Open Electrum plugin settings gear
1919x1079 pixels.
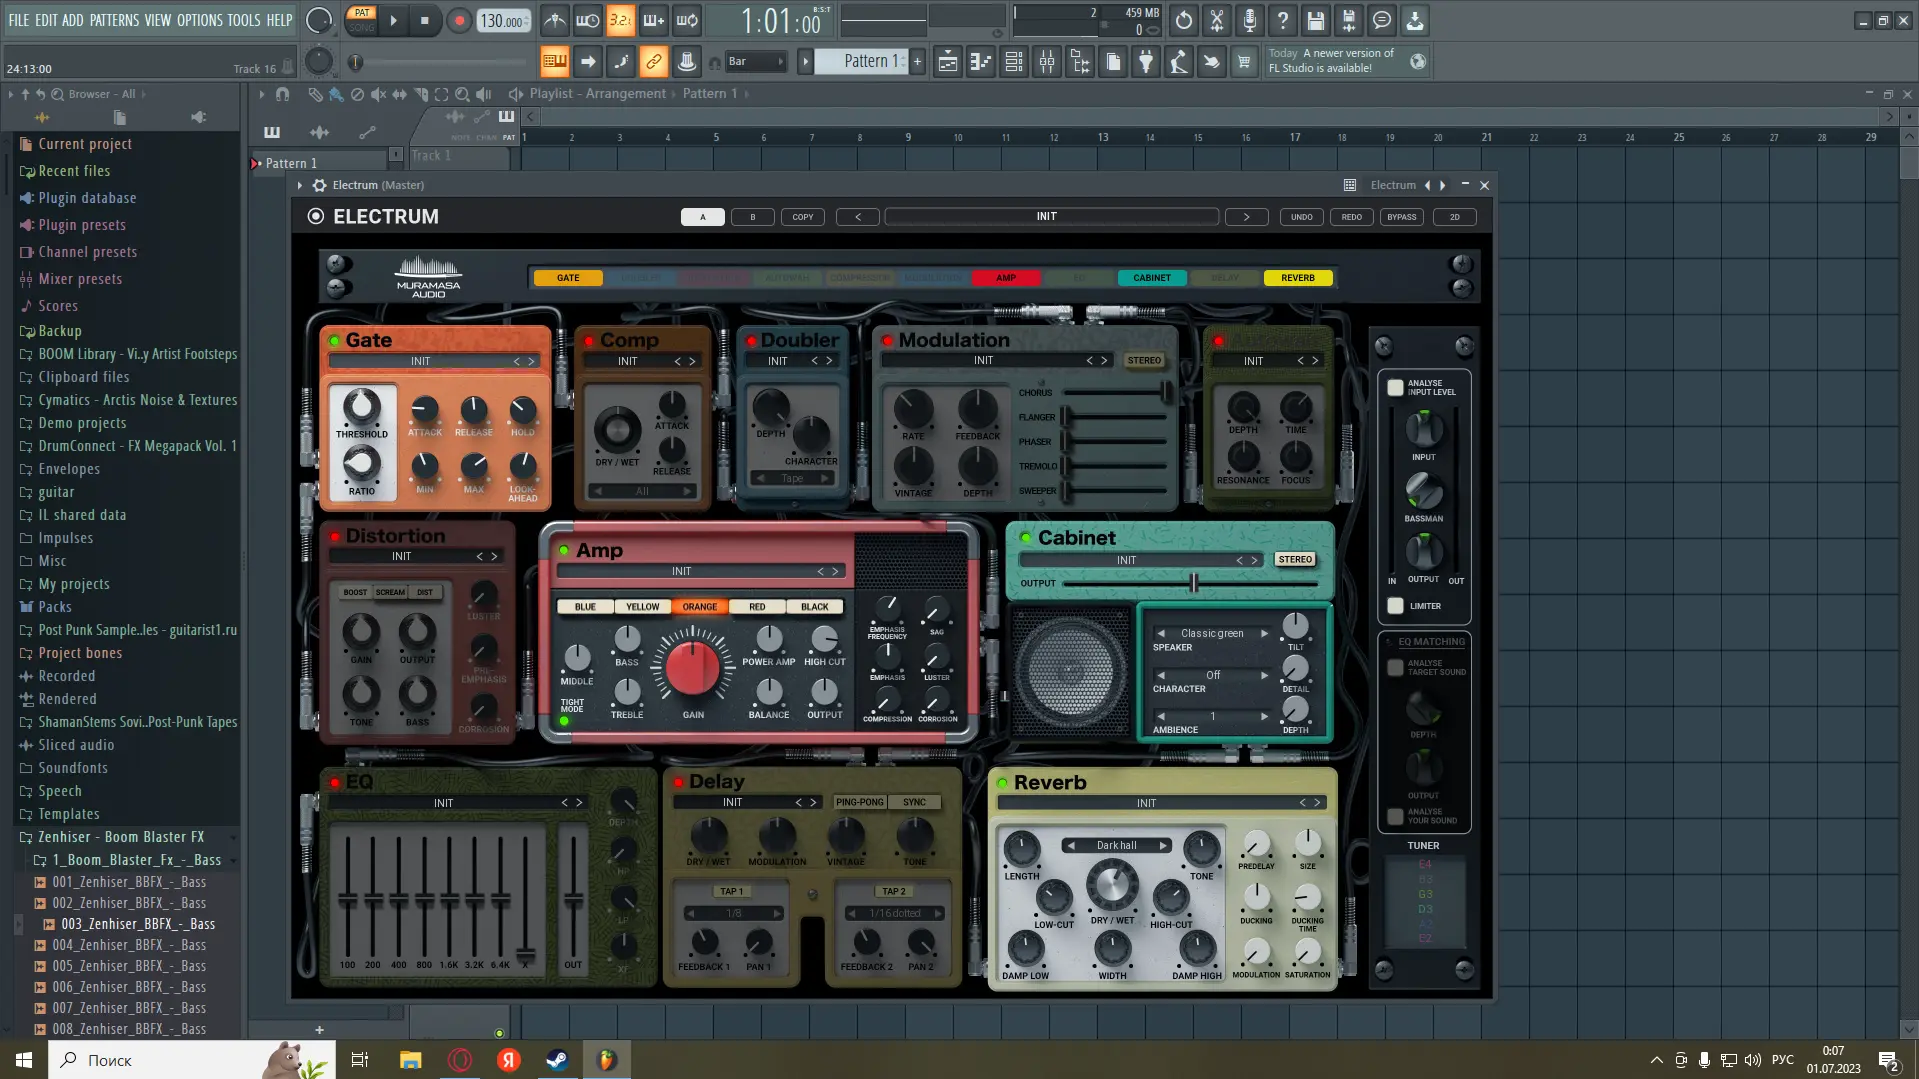tap(319, 185)
